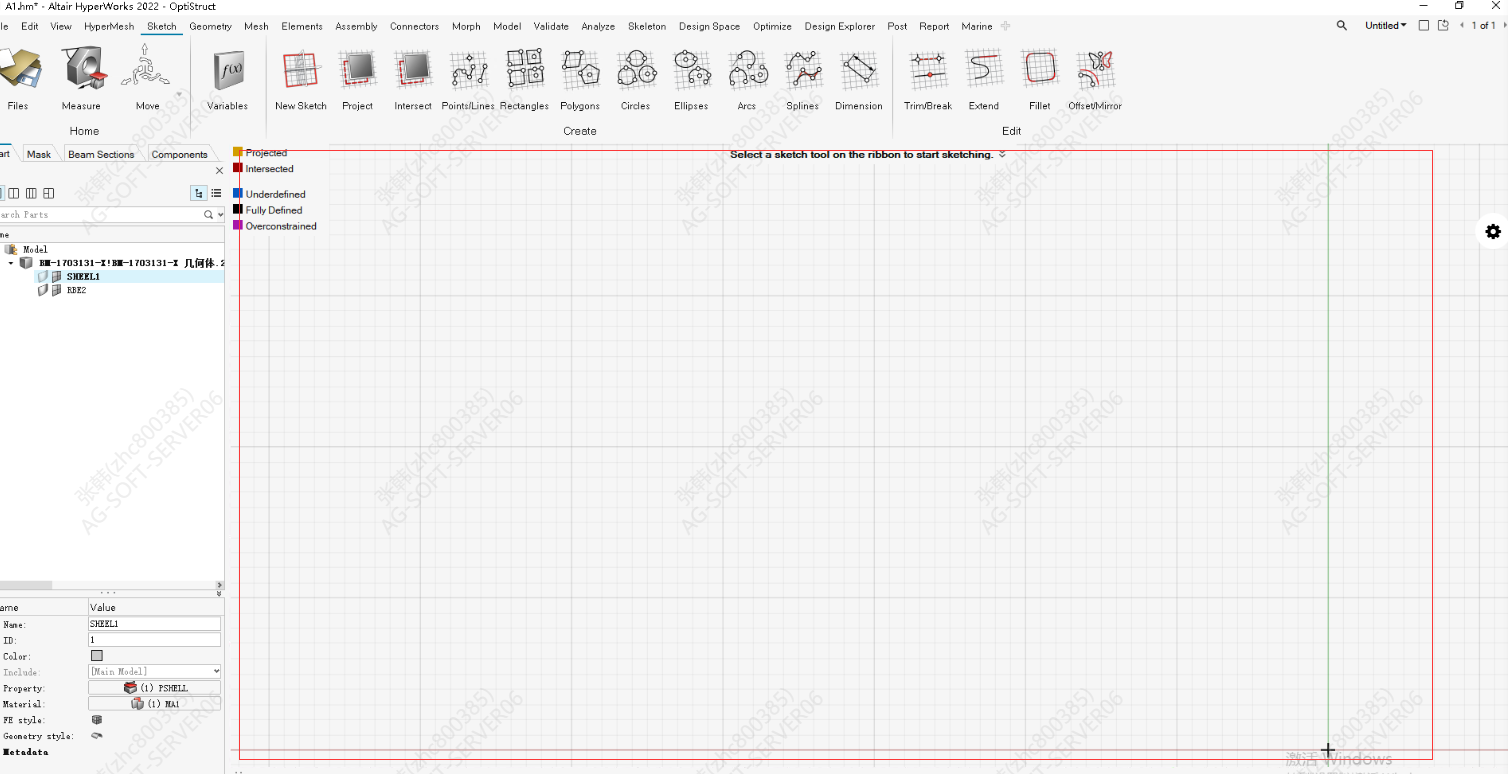This screenshot has width=1508, height=774.
Task: Expand the Include Main Model dropdown
Action: coord(216,672)
